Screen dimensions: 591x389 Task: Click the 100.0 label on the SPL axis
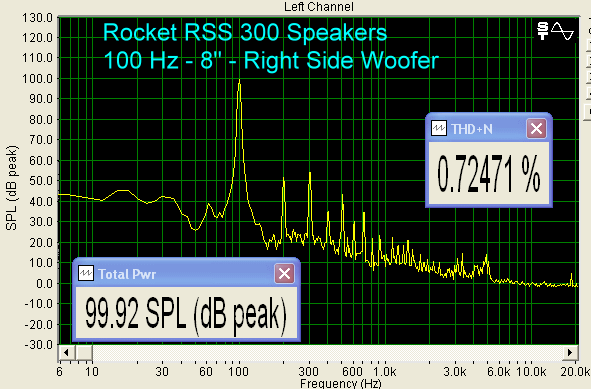tap(37, 79)
